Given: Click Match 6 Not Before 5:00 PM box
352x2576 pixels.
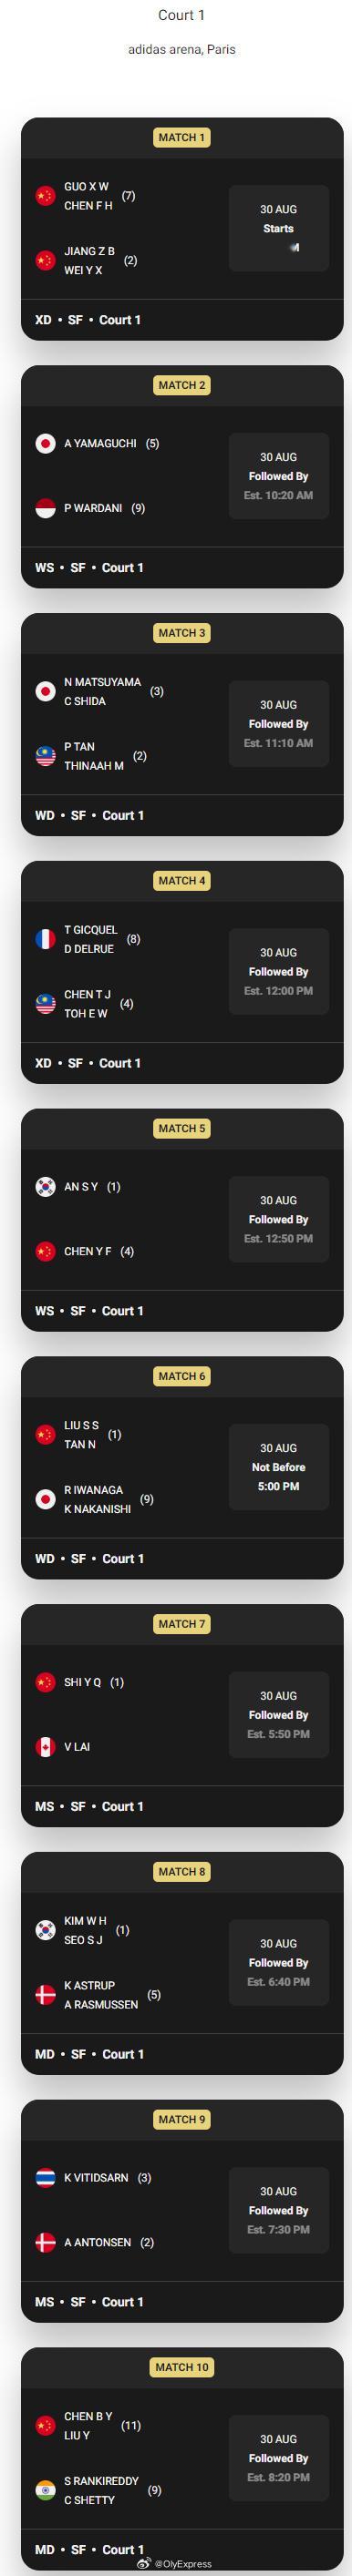Looking at the screenshot, I should (x=278, y=1467).
